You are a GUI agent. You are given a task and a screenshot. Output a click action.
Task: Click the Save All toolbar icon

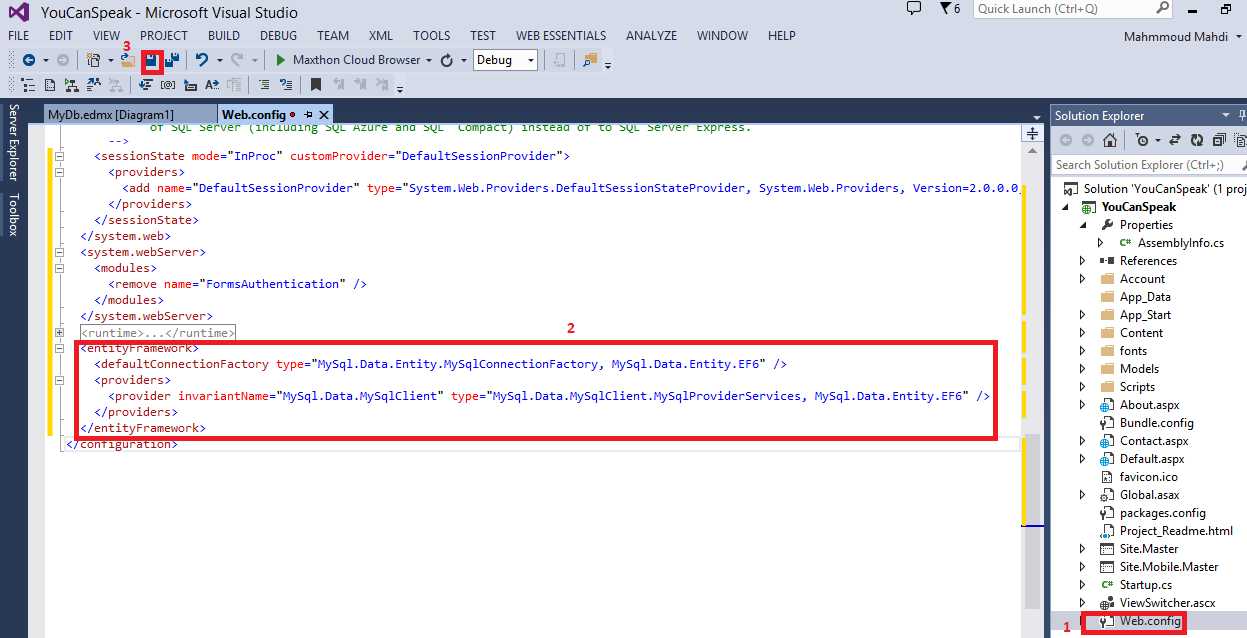coord(173,60)
